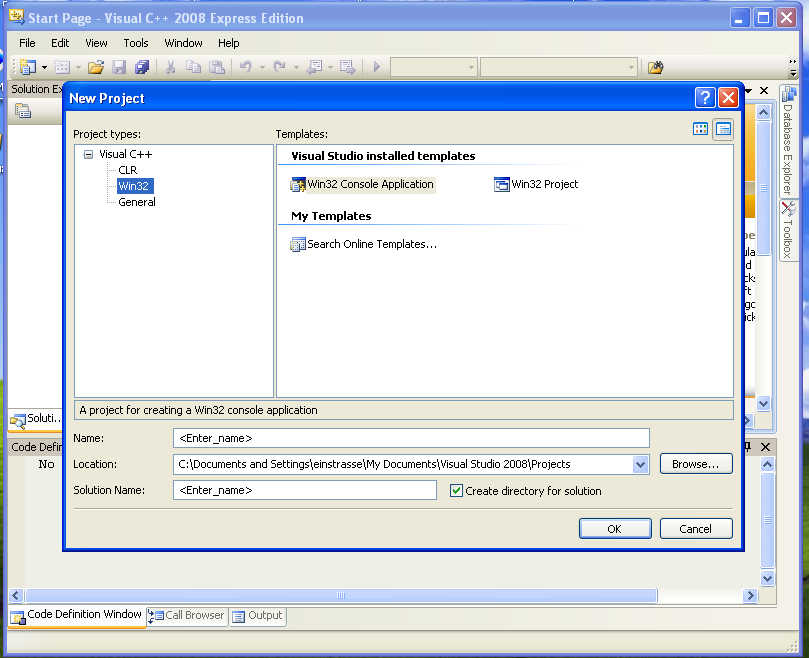Open the View menu
The width and height of the screenshot is (809, 658).
coord(96,43)
